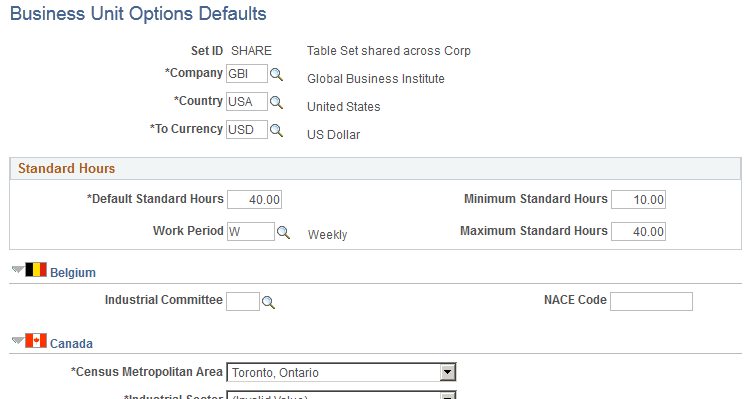Open the Country lookup magnifier
Image resolution: width=754 pixels, height=399 pixels.
click(276, 102)
